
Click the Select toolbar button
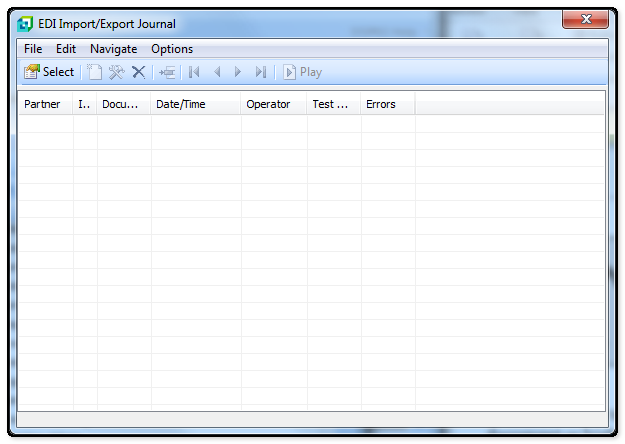49,72
